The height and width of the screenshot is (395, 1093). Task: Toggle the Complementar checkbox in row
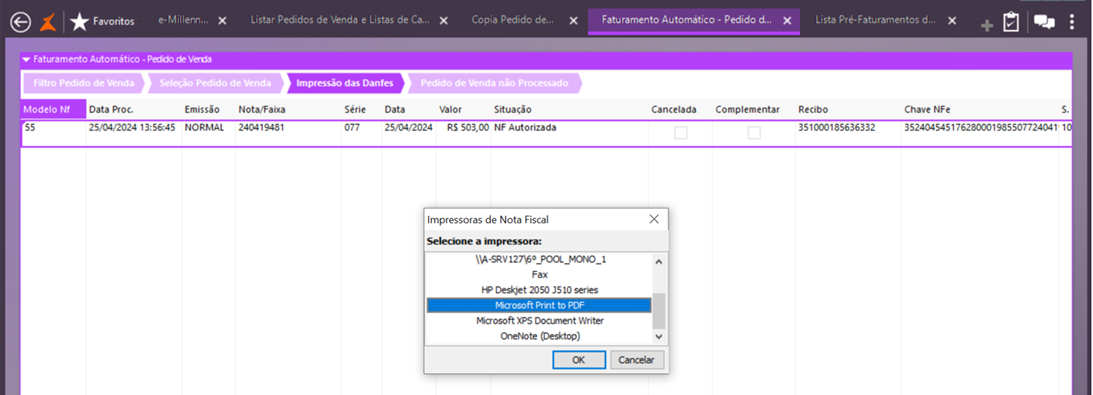click(754, 132)
